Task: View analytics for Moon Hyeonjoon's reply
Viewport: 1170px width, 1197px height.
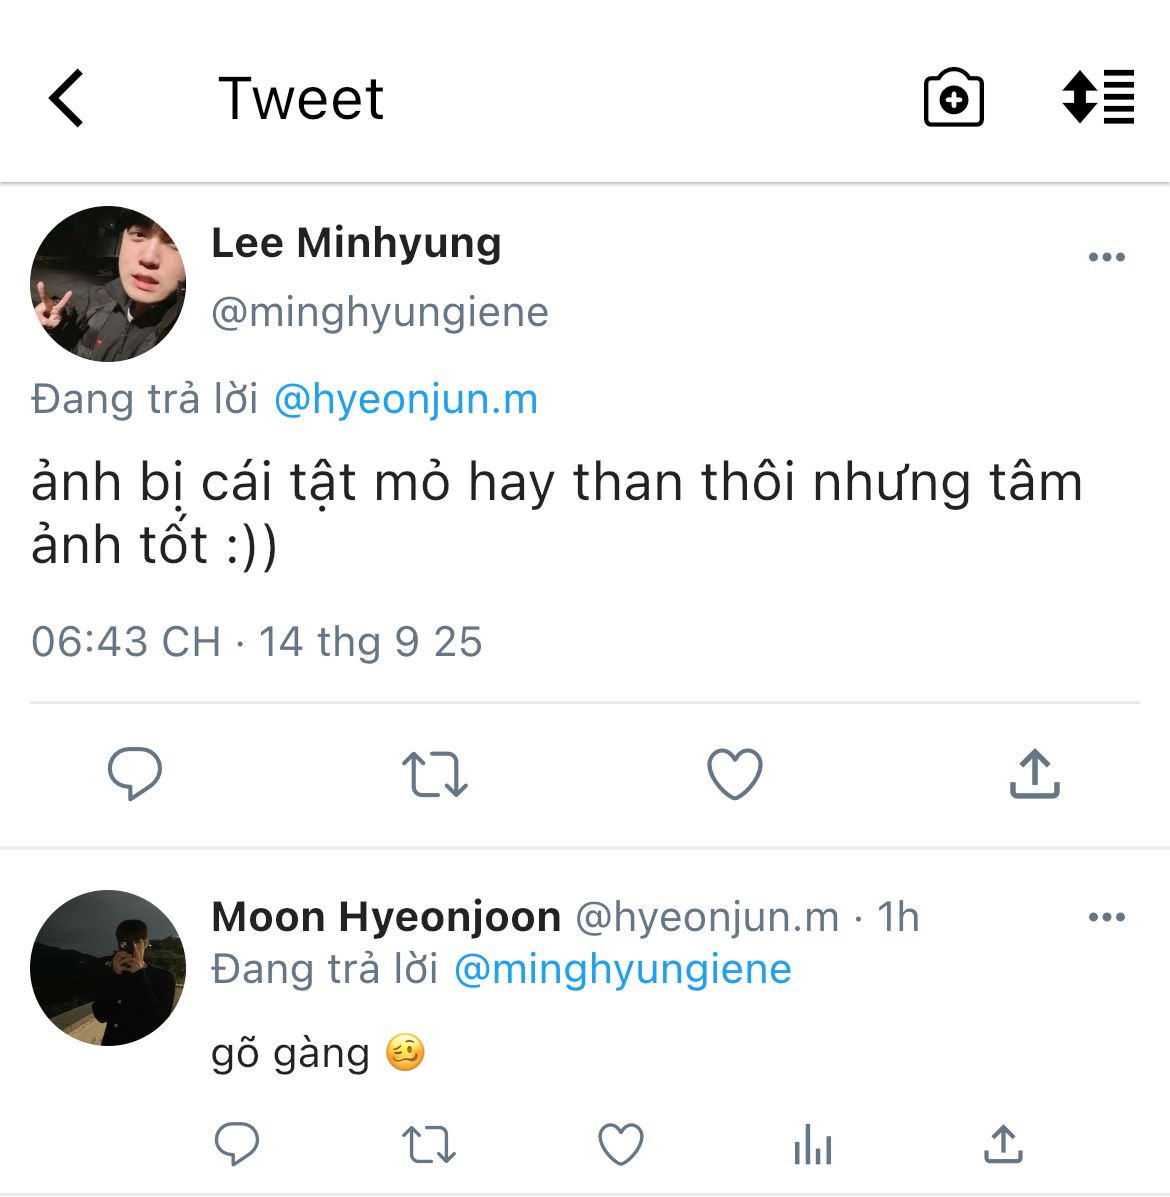Action: 812,1144
